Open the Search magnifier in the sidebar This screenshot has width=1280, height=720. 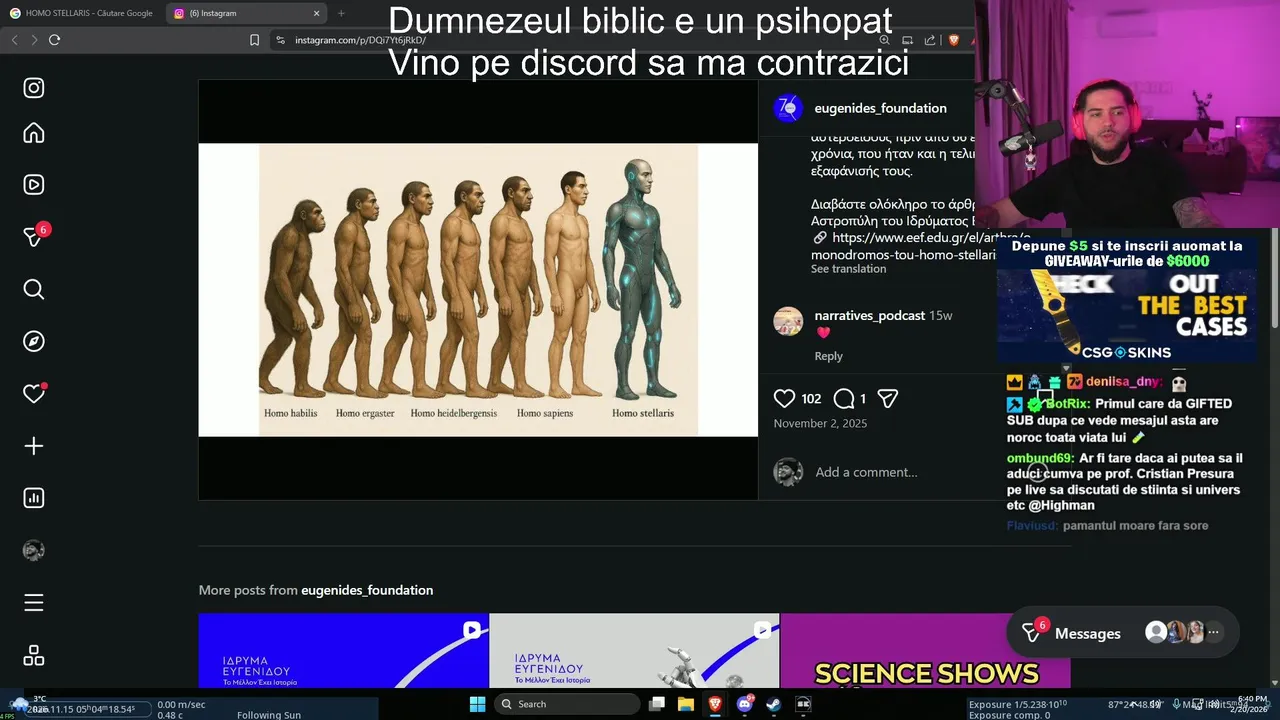coord(34,290)
